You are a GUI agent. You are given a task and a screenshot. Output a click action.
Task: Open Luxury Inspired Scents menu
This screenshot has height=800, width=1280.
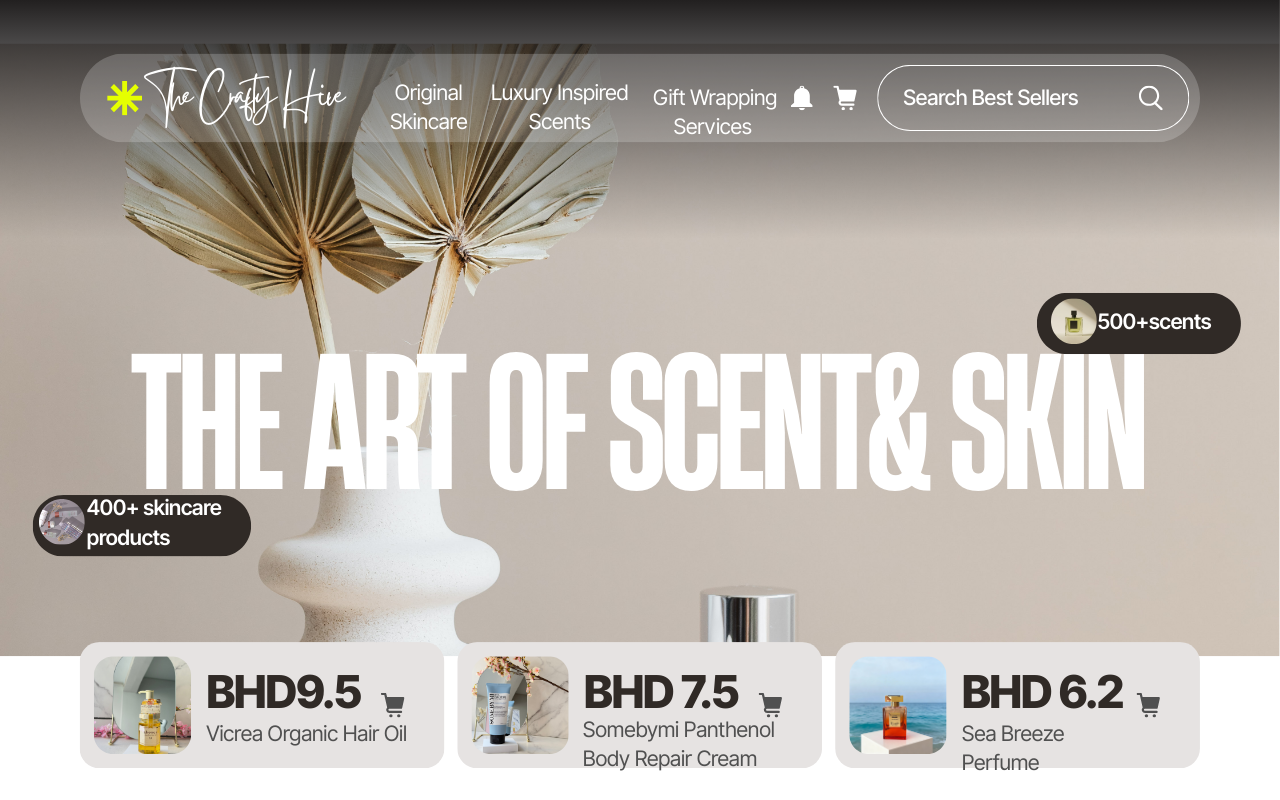point(559,107)
